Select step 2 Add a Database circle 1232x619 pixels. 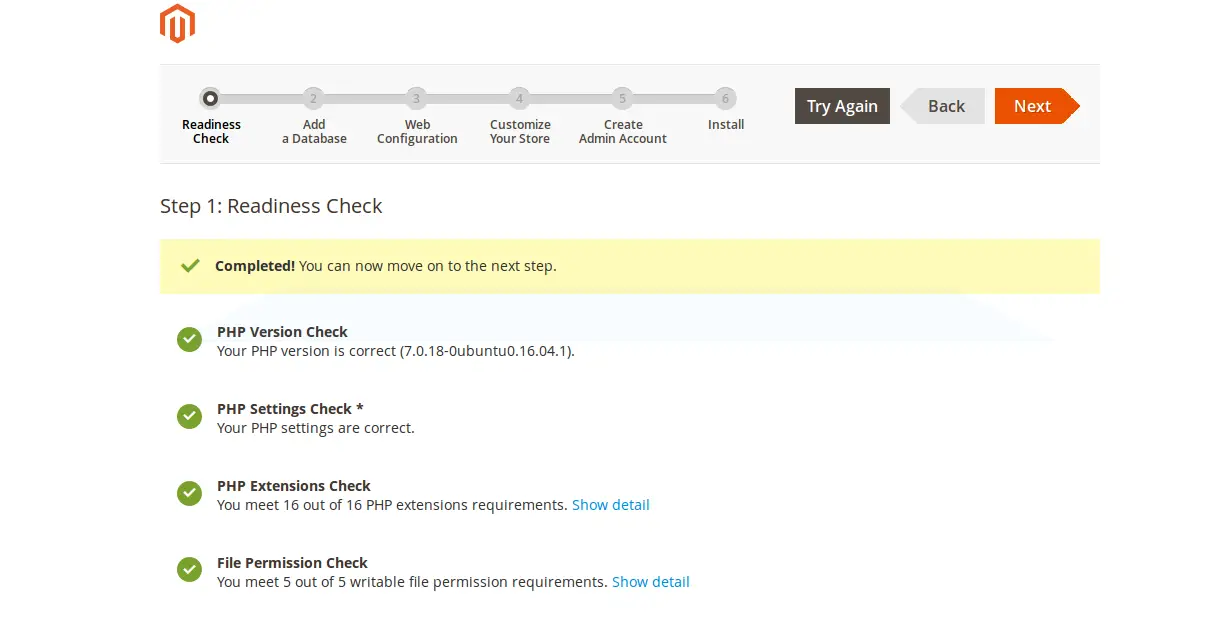[313, 98]
